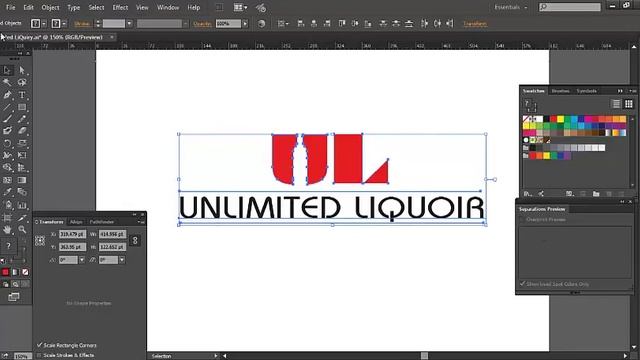Click the orange Opacity label link
The width and height of the screenshot is (640, 360).
click(202, 24)
